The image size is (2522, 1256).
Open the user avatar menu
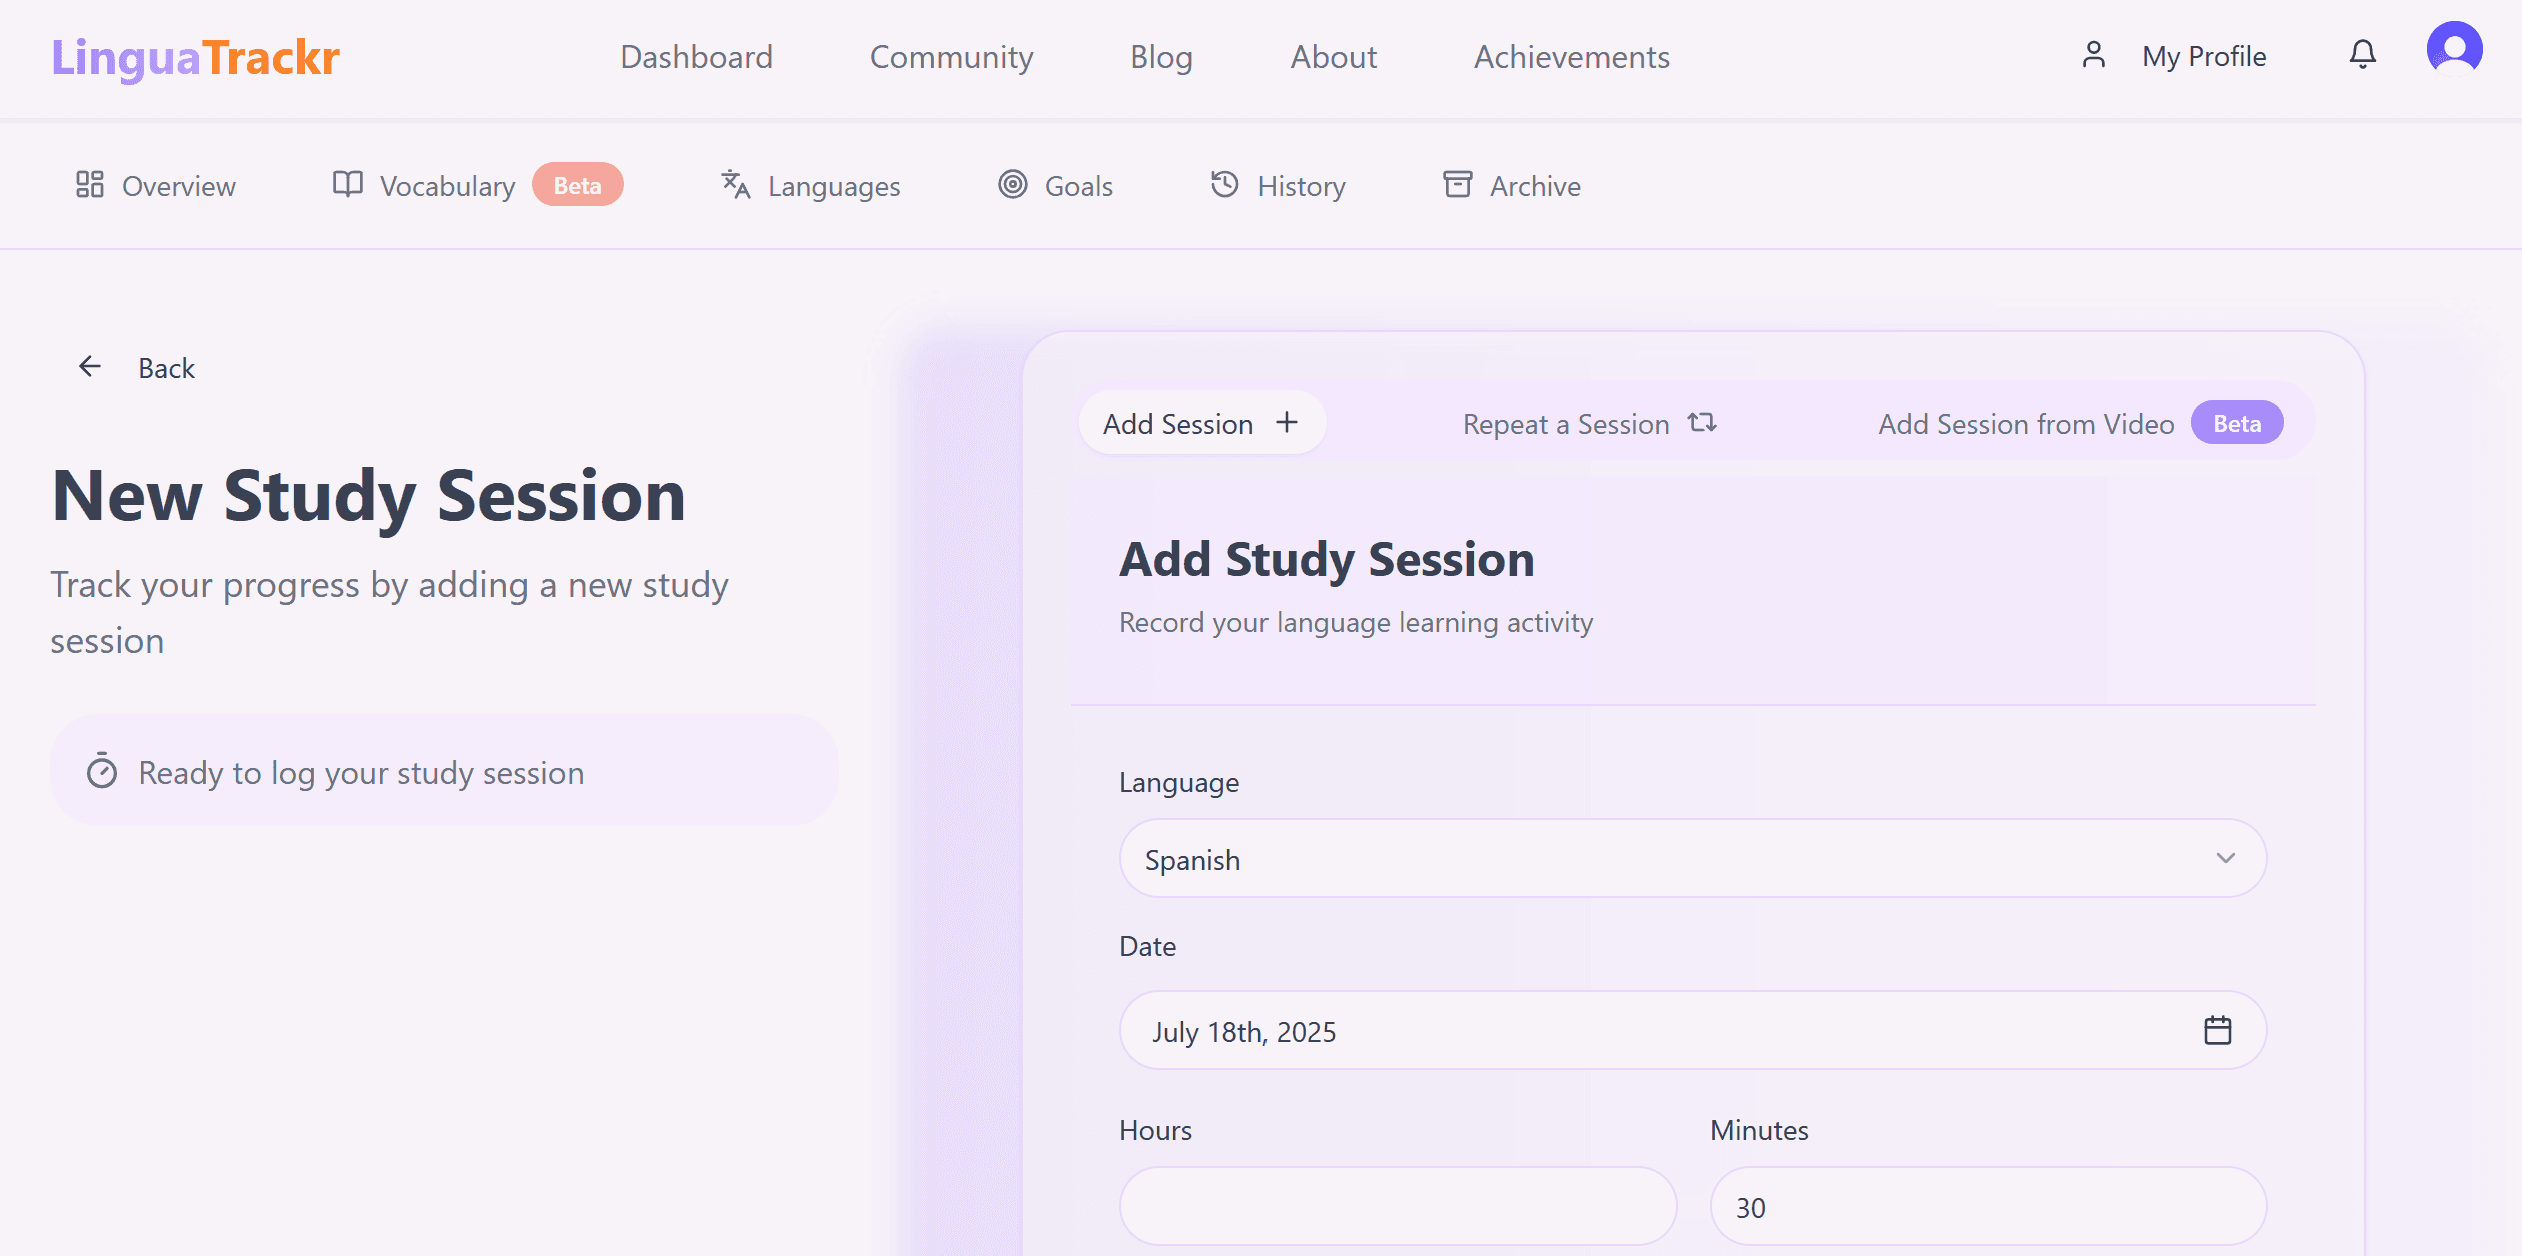[2454, 48]
